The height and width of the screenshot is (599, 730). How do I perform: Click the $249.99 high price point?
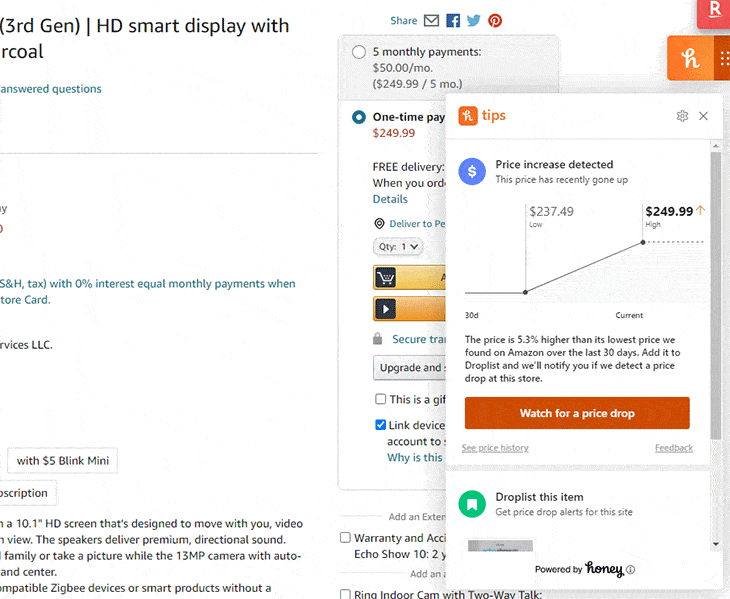[x=643, y=242]
